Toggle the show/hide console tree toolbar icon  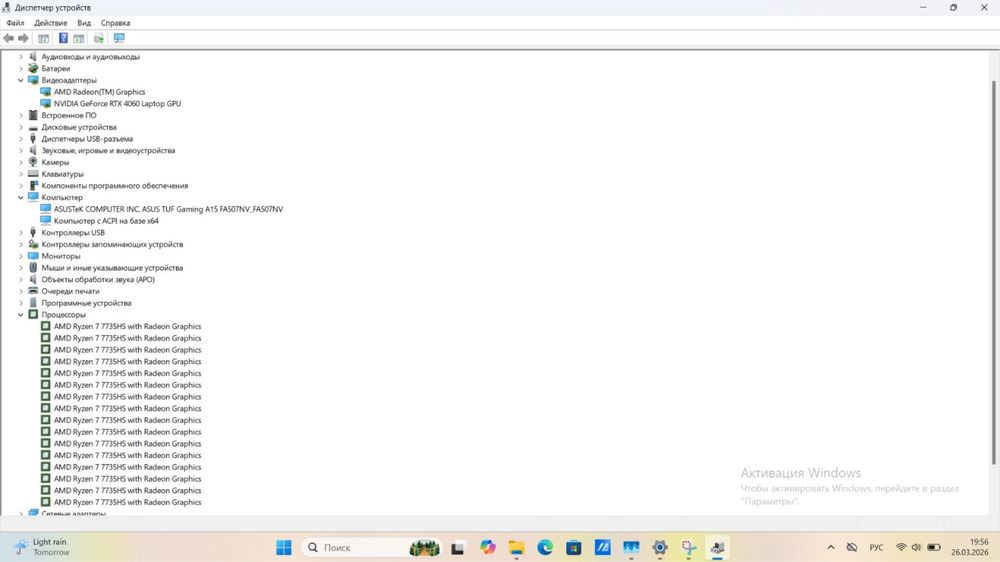(43, 38)
